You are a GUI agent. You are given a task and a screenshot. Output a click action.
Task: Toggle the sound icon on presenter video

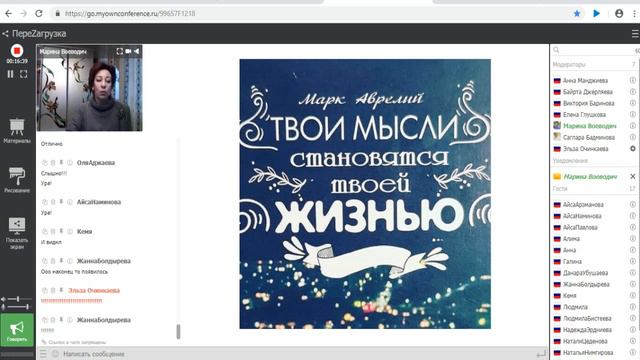(x=137, y=51)
